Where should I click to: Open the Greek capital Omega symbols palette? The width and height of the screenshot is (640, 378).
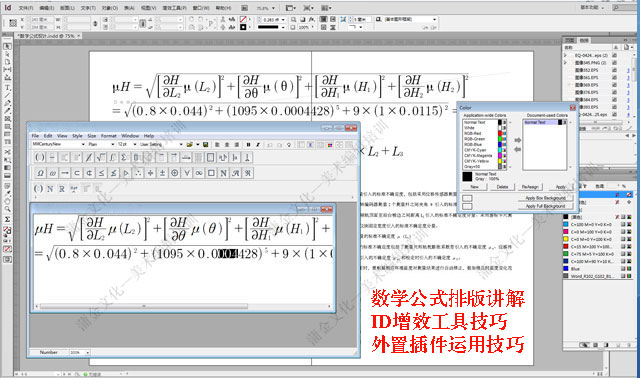pyautogui.click(x=40, y=173)
